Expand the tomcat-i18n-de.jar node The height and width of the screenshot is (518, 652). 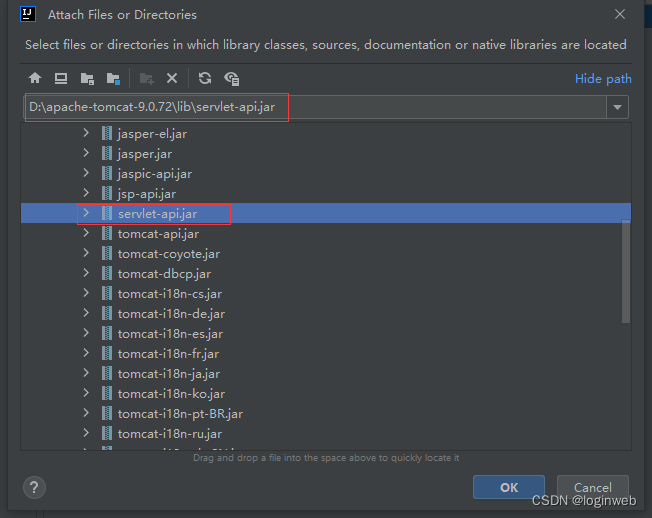[86, 313]
